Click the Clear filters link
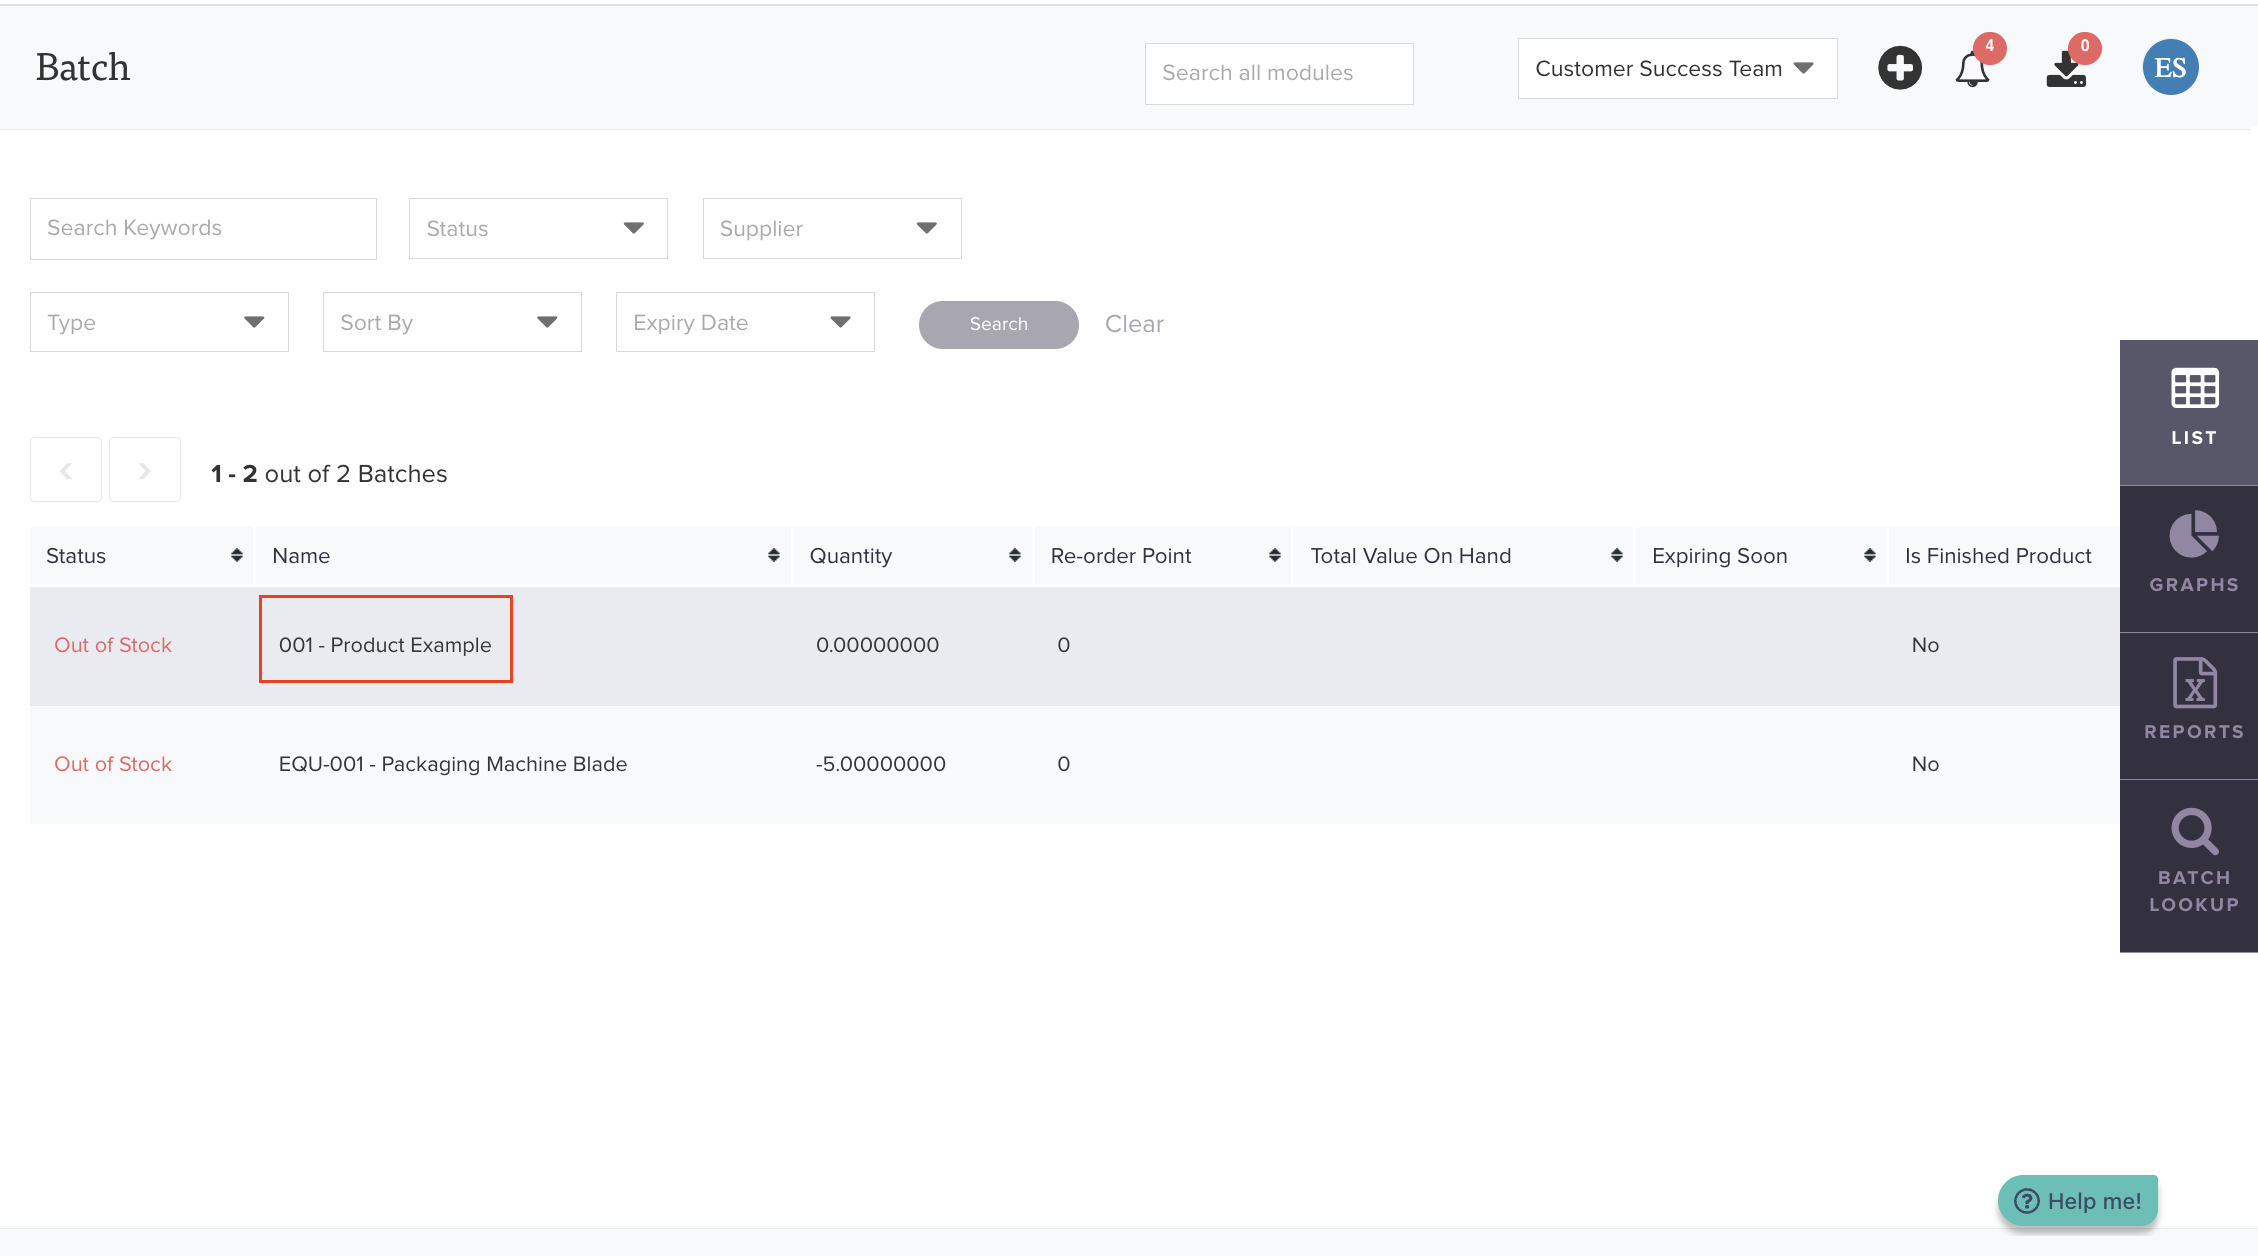2258x1256 pixels. pos(1134,324)
